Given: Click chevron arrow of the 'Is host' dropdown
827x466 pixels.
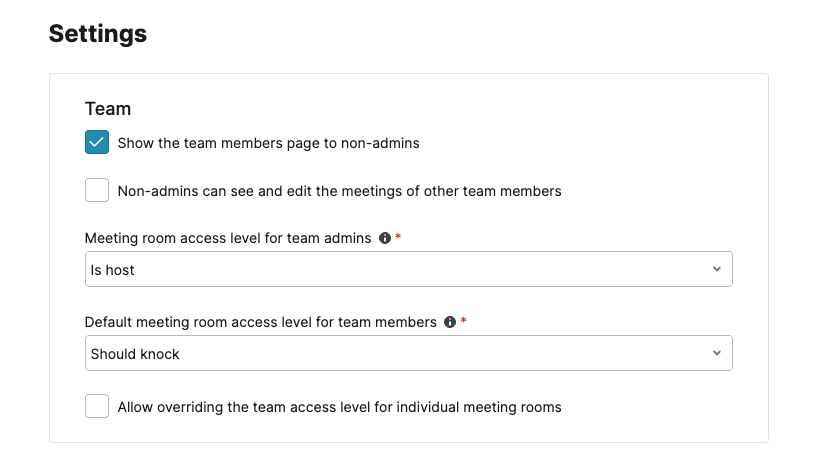Looking at the screenshot, I should tap(716, 269).
